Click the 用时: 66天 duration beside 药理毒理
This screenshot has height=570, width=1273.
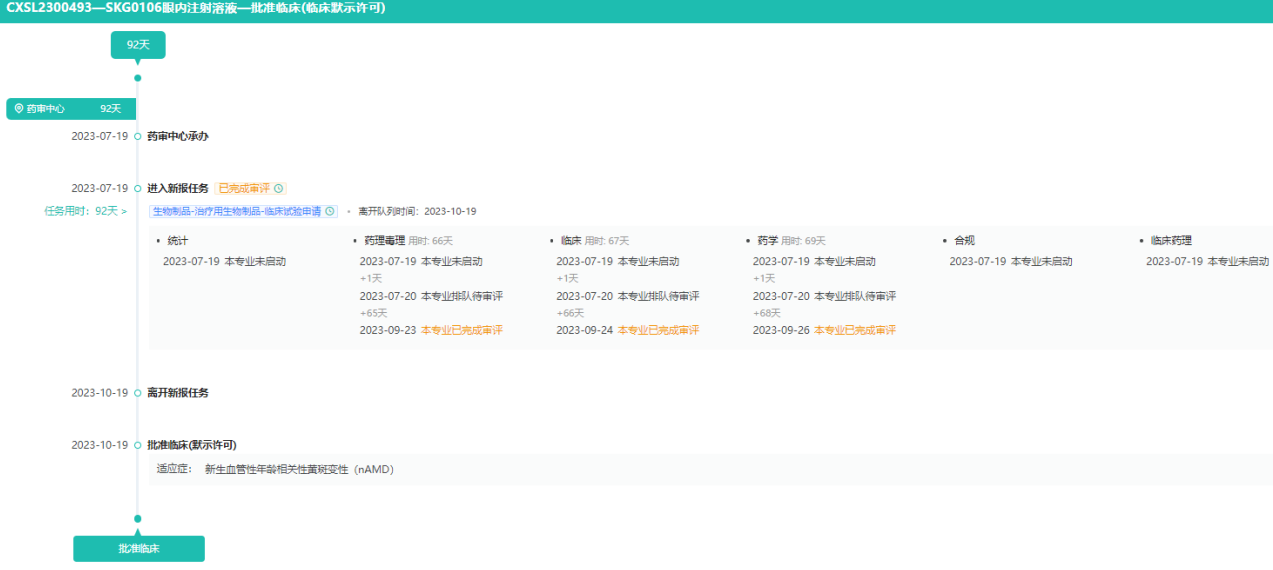[431, 241]
